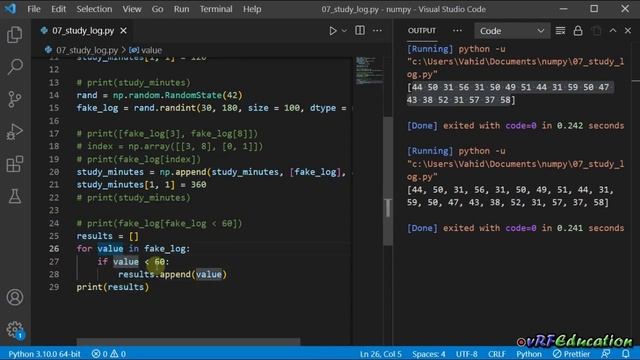Open the Help menu
The height and width of the screenshot is (360, 640).
pyautogui.click(x=252, y=9)
